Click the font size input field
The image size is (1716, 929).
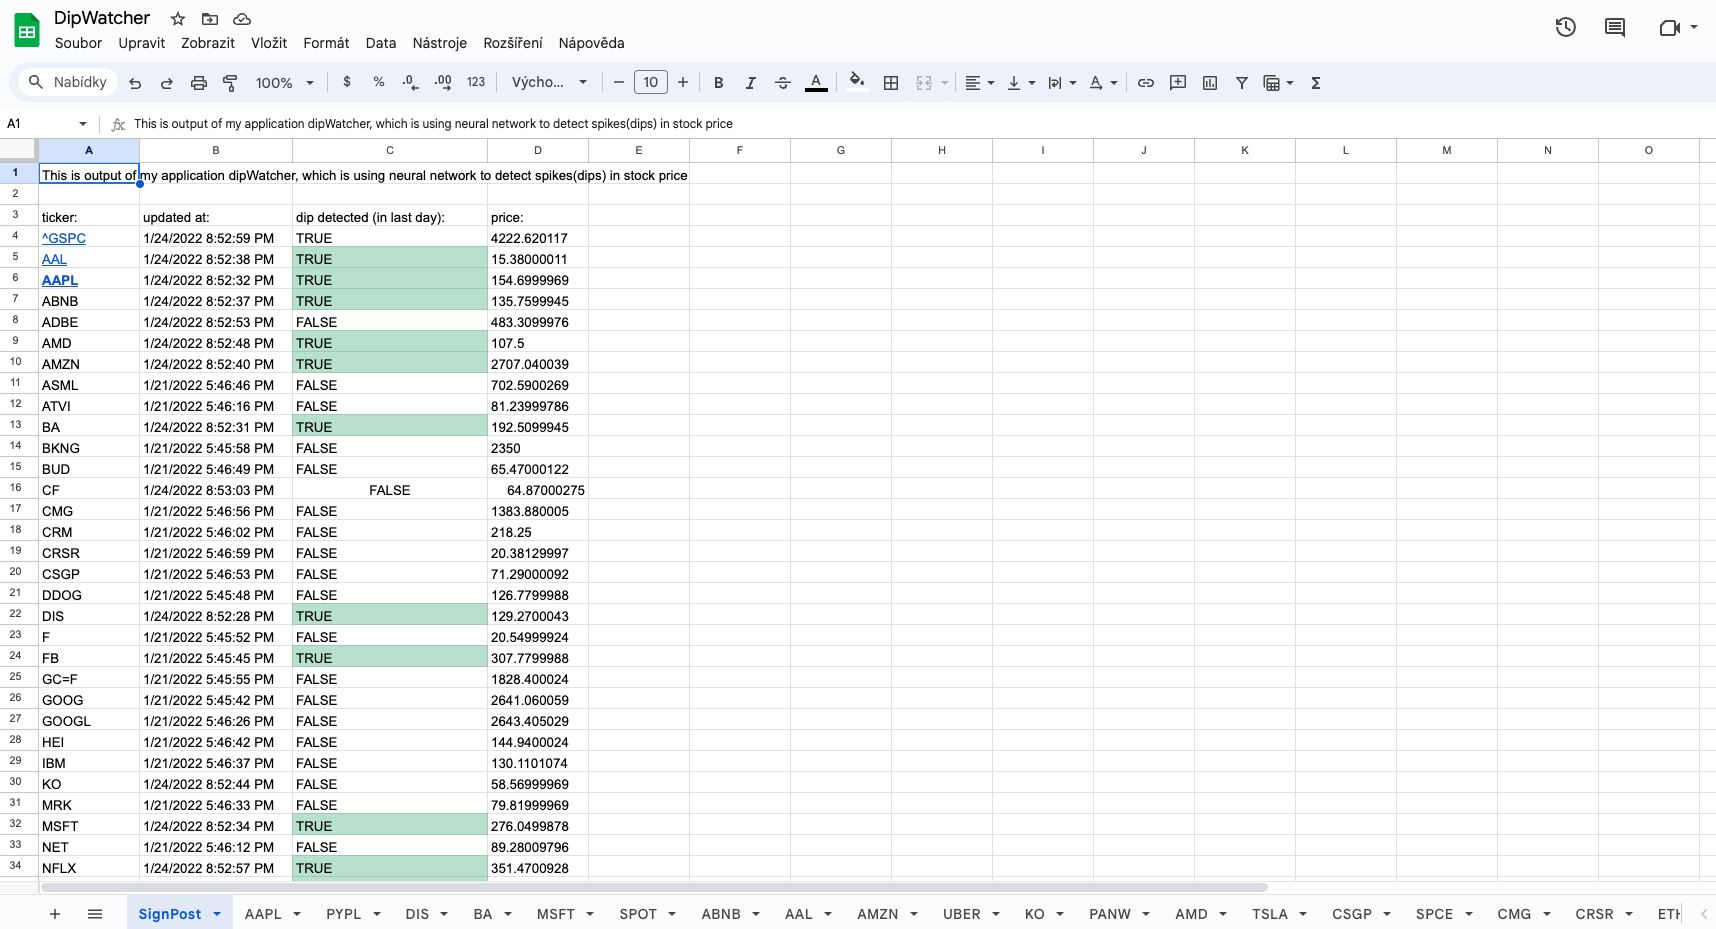651,83
